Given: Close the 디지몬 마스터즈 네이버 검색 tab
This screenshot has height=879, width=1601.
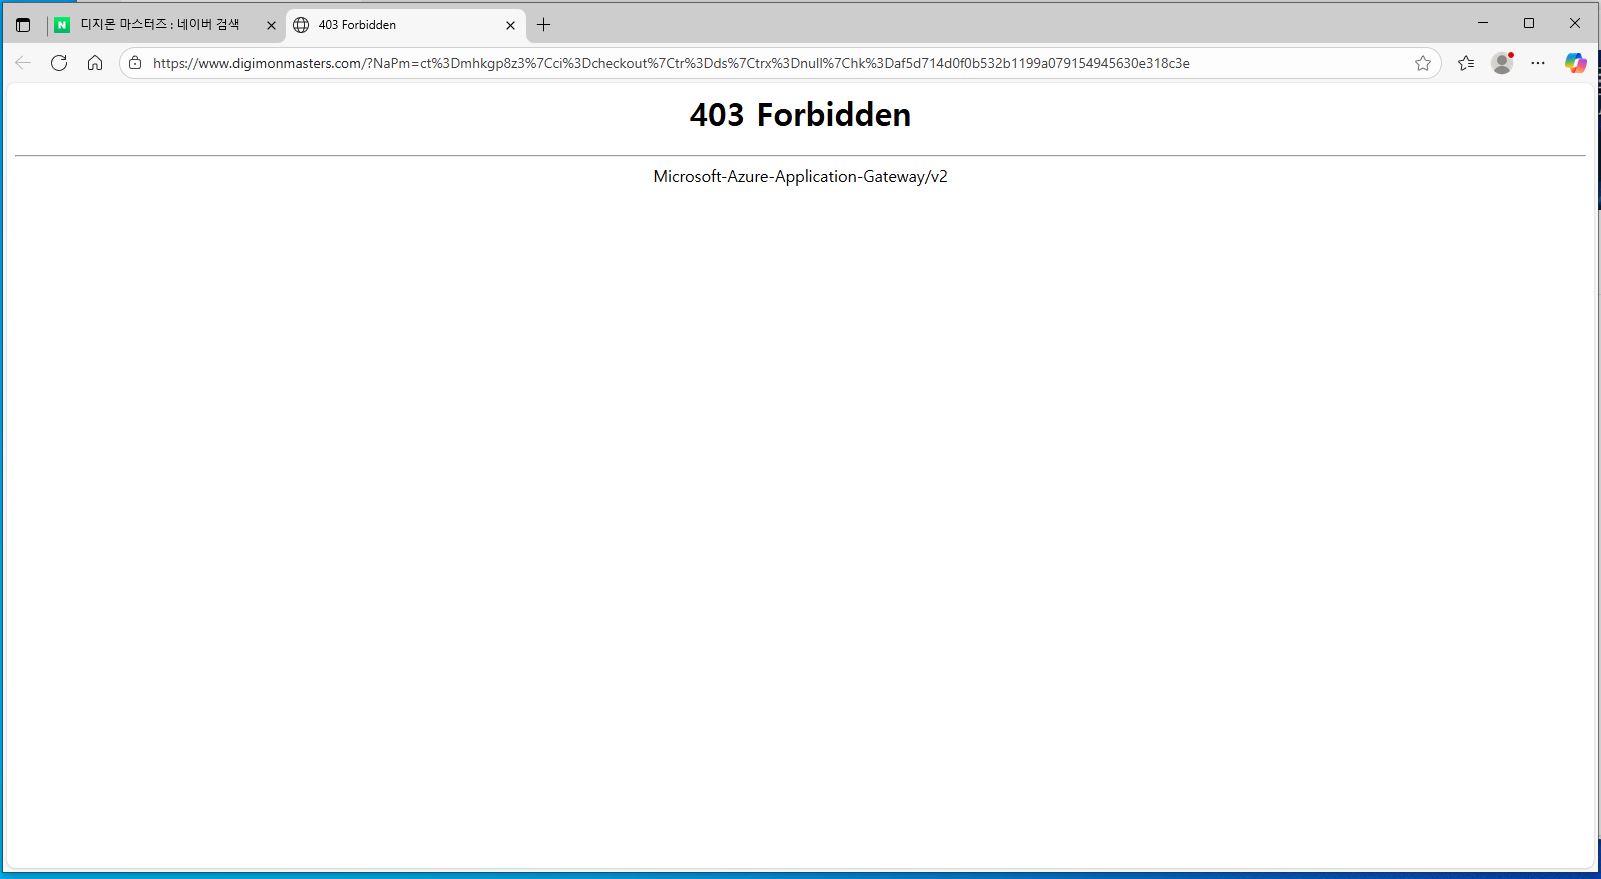Looking at the screenshot, I should click(x=271, y=26).
